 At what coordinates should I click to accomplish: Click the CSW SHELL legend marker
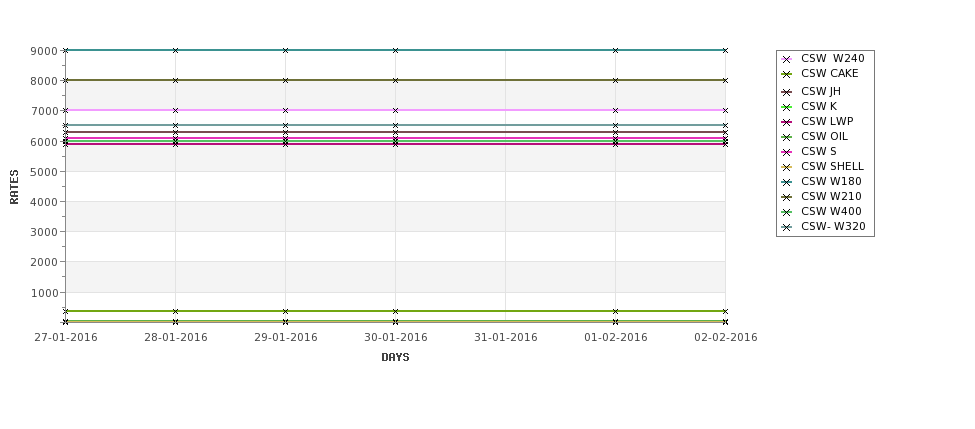point(787,167)
